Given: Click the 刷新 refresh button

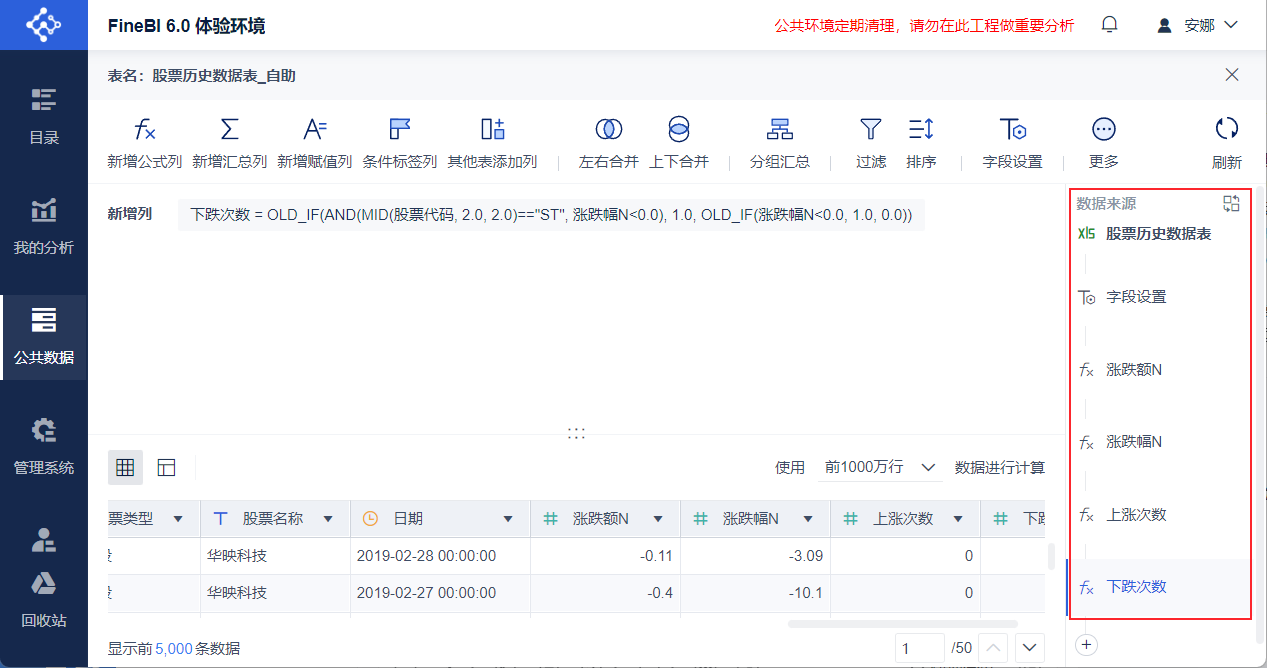Looking at the screenshot, I should click(x=1227, y=144).
